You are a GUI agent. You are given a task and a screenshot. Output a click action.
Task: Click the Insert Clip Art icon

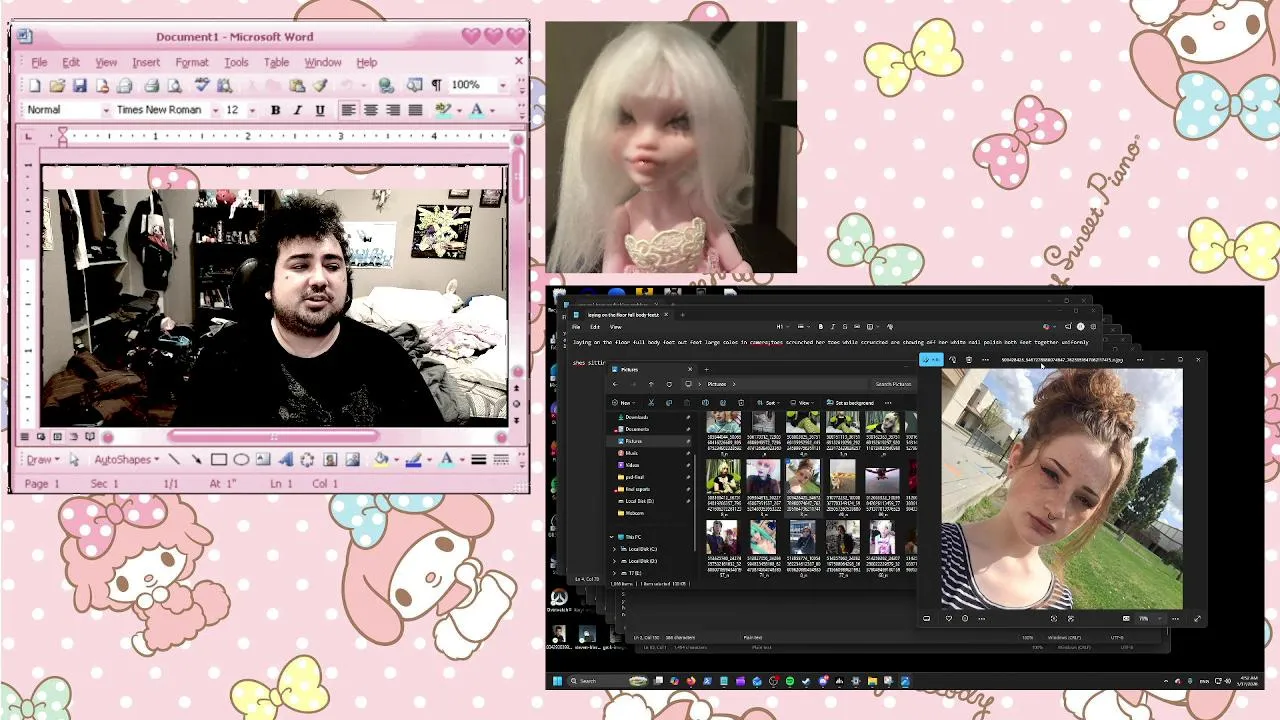(x=330, y=460)
